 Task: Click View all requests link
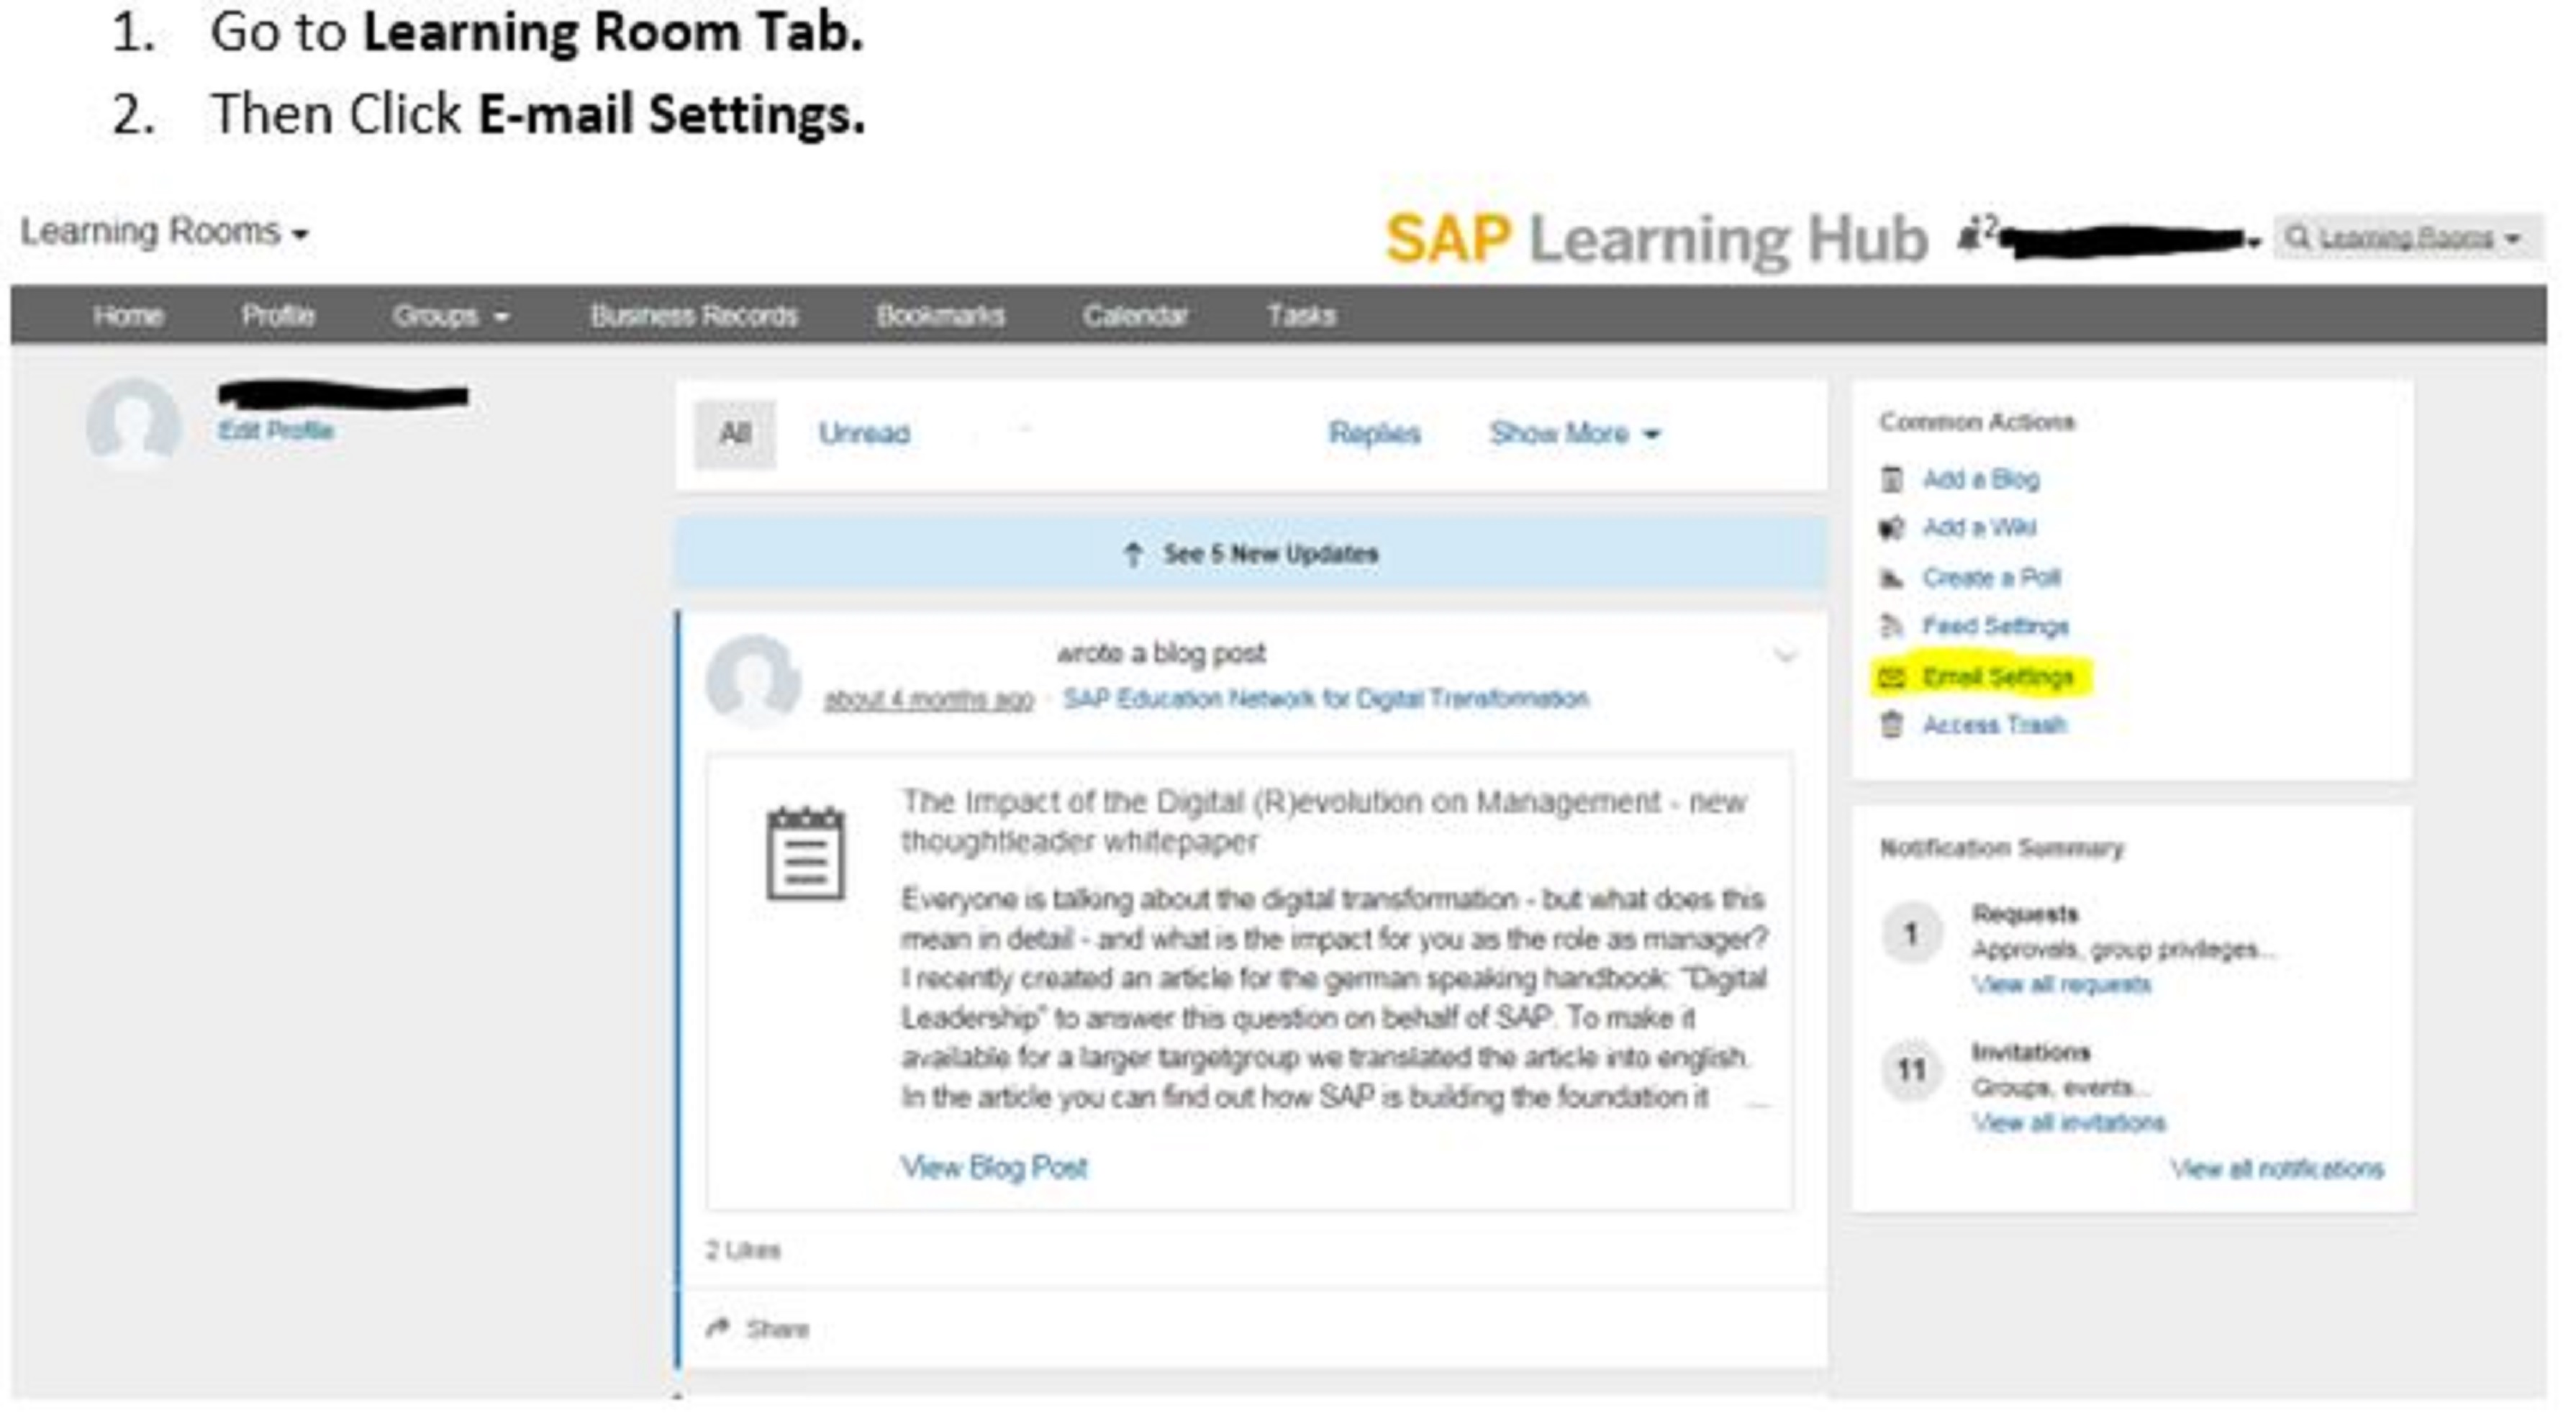point(2061,985)
